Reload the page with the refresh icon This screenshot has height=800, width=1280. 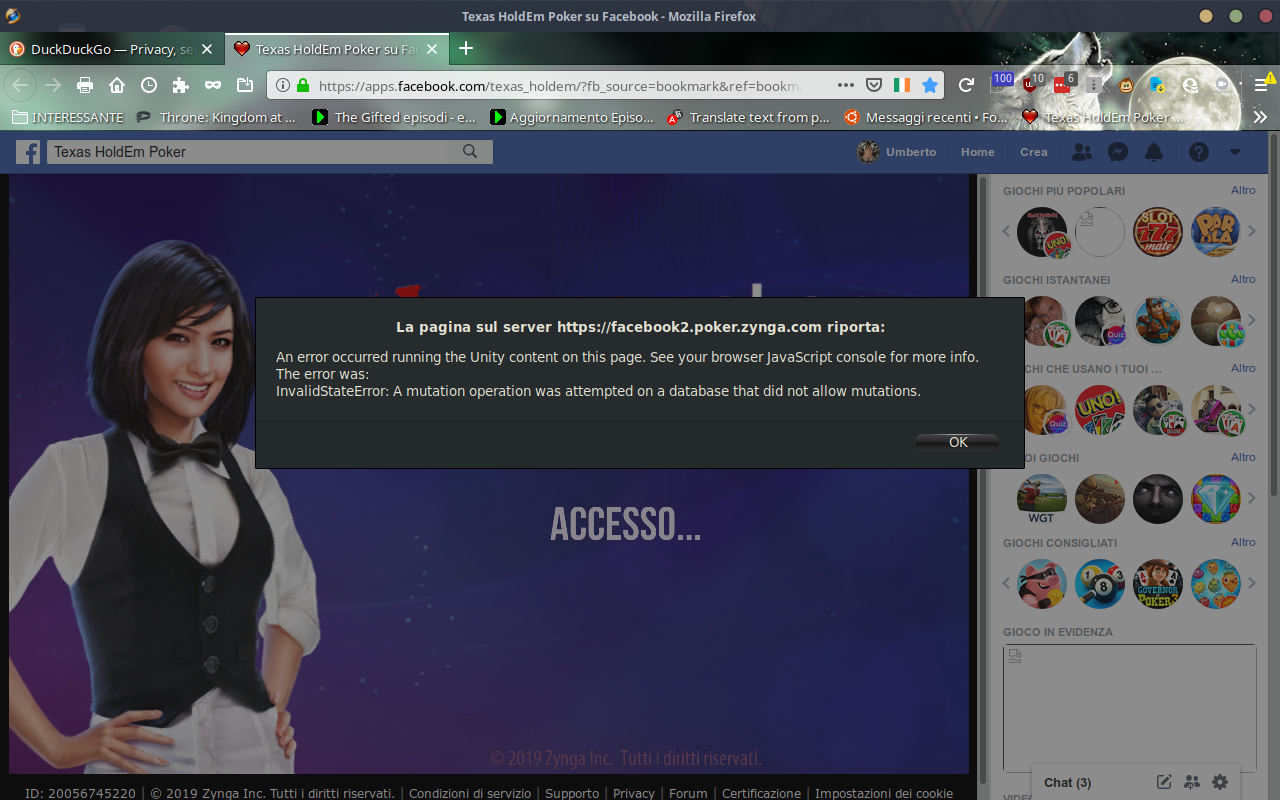click(966, 85)
